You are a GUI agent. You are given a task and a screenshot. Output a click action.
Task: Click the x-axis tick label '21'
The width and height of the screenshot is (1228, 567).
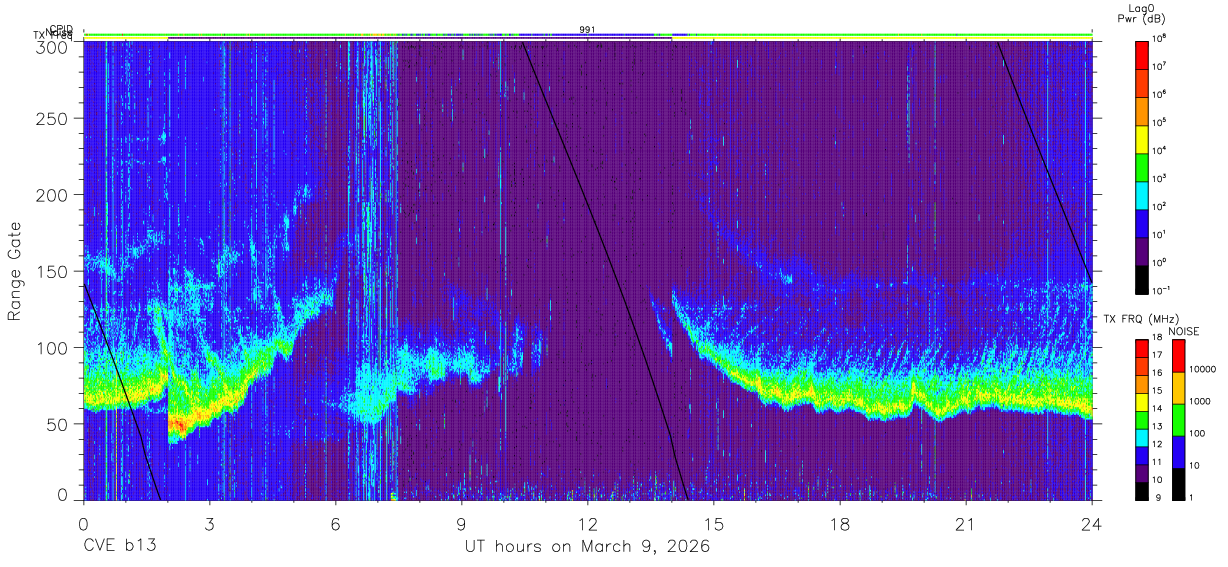(x=965, y=524)
